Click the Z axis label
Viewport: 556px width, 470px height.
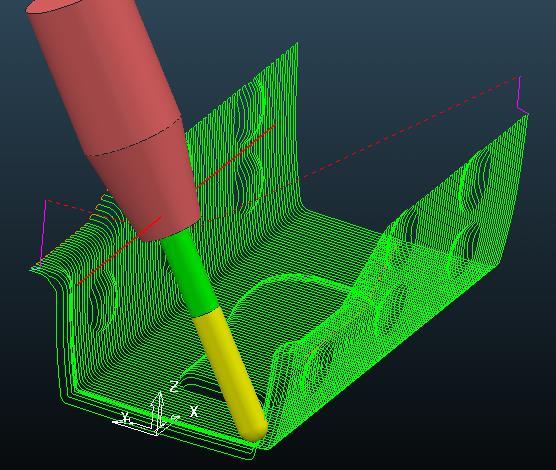point(174,386)
